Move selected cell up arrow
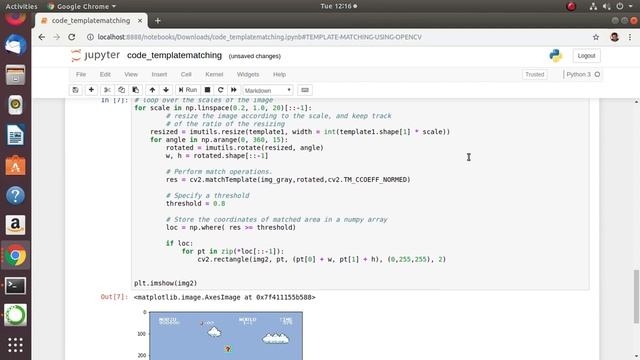Screen dimensions: 640x360 click(152, 90)
